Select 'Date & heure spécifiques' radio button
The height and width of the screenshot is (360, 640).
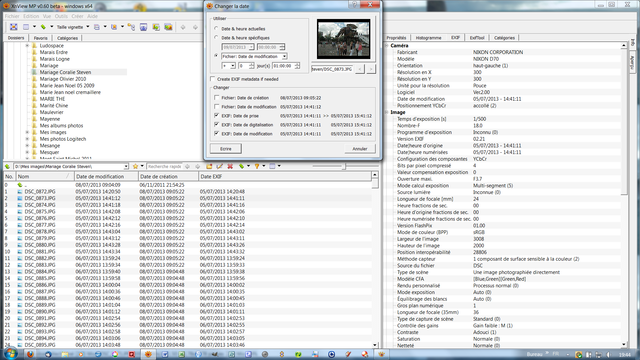(216, 38)
